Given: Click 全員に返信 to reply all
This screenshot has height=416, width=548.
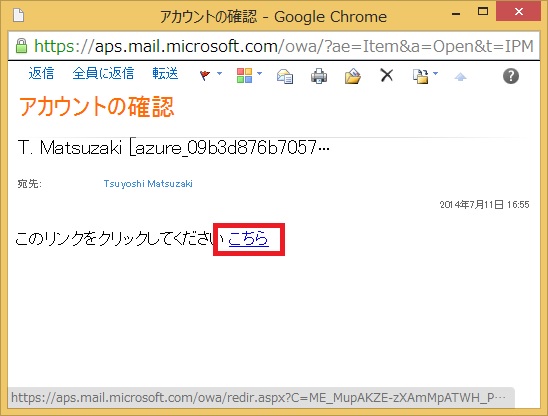Looking at the screenshot, I should 103,73.
